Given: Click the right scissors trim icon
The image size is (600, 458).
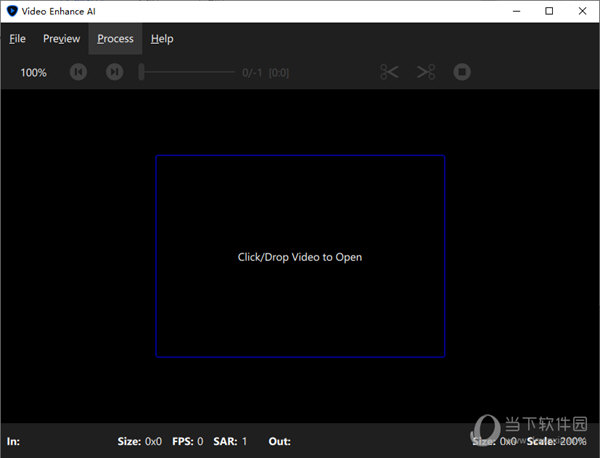Looking at the screenshot, I should [x=426, y=72].
